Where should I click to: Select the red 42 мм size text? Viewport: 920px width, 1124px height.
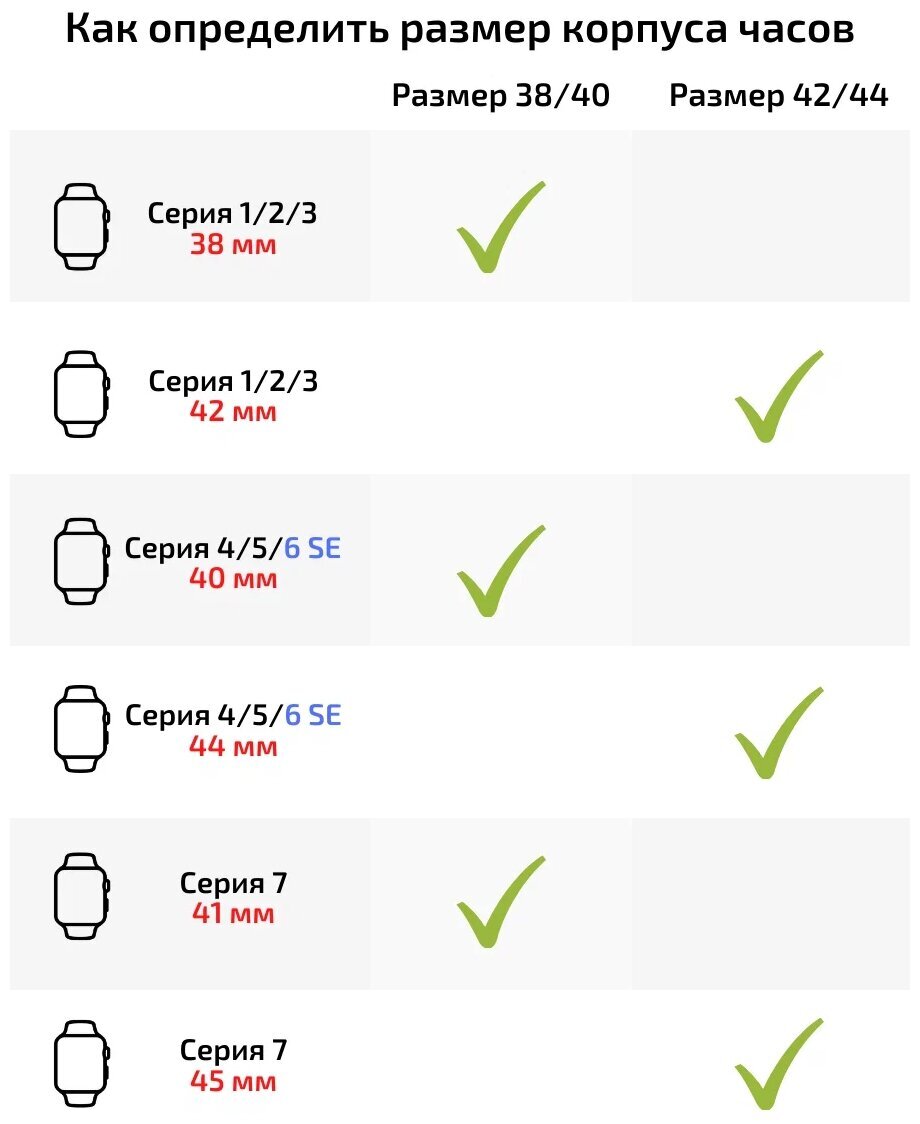pyautogui.click(x=233, y=411)
